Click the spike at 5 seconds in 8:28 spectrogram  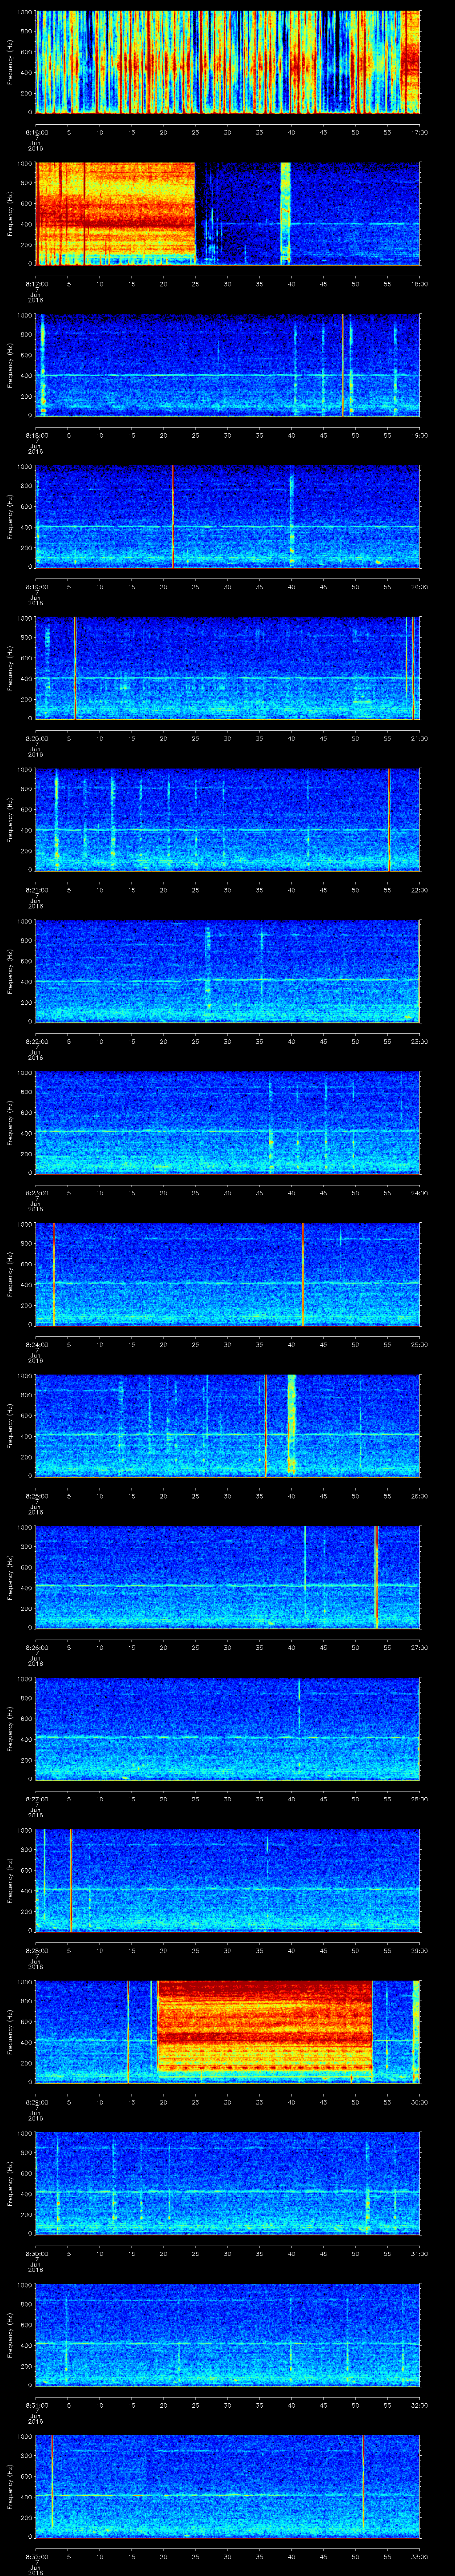click(70, 1880)
